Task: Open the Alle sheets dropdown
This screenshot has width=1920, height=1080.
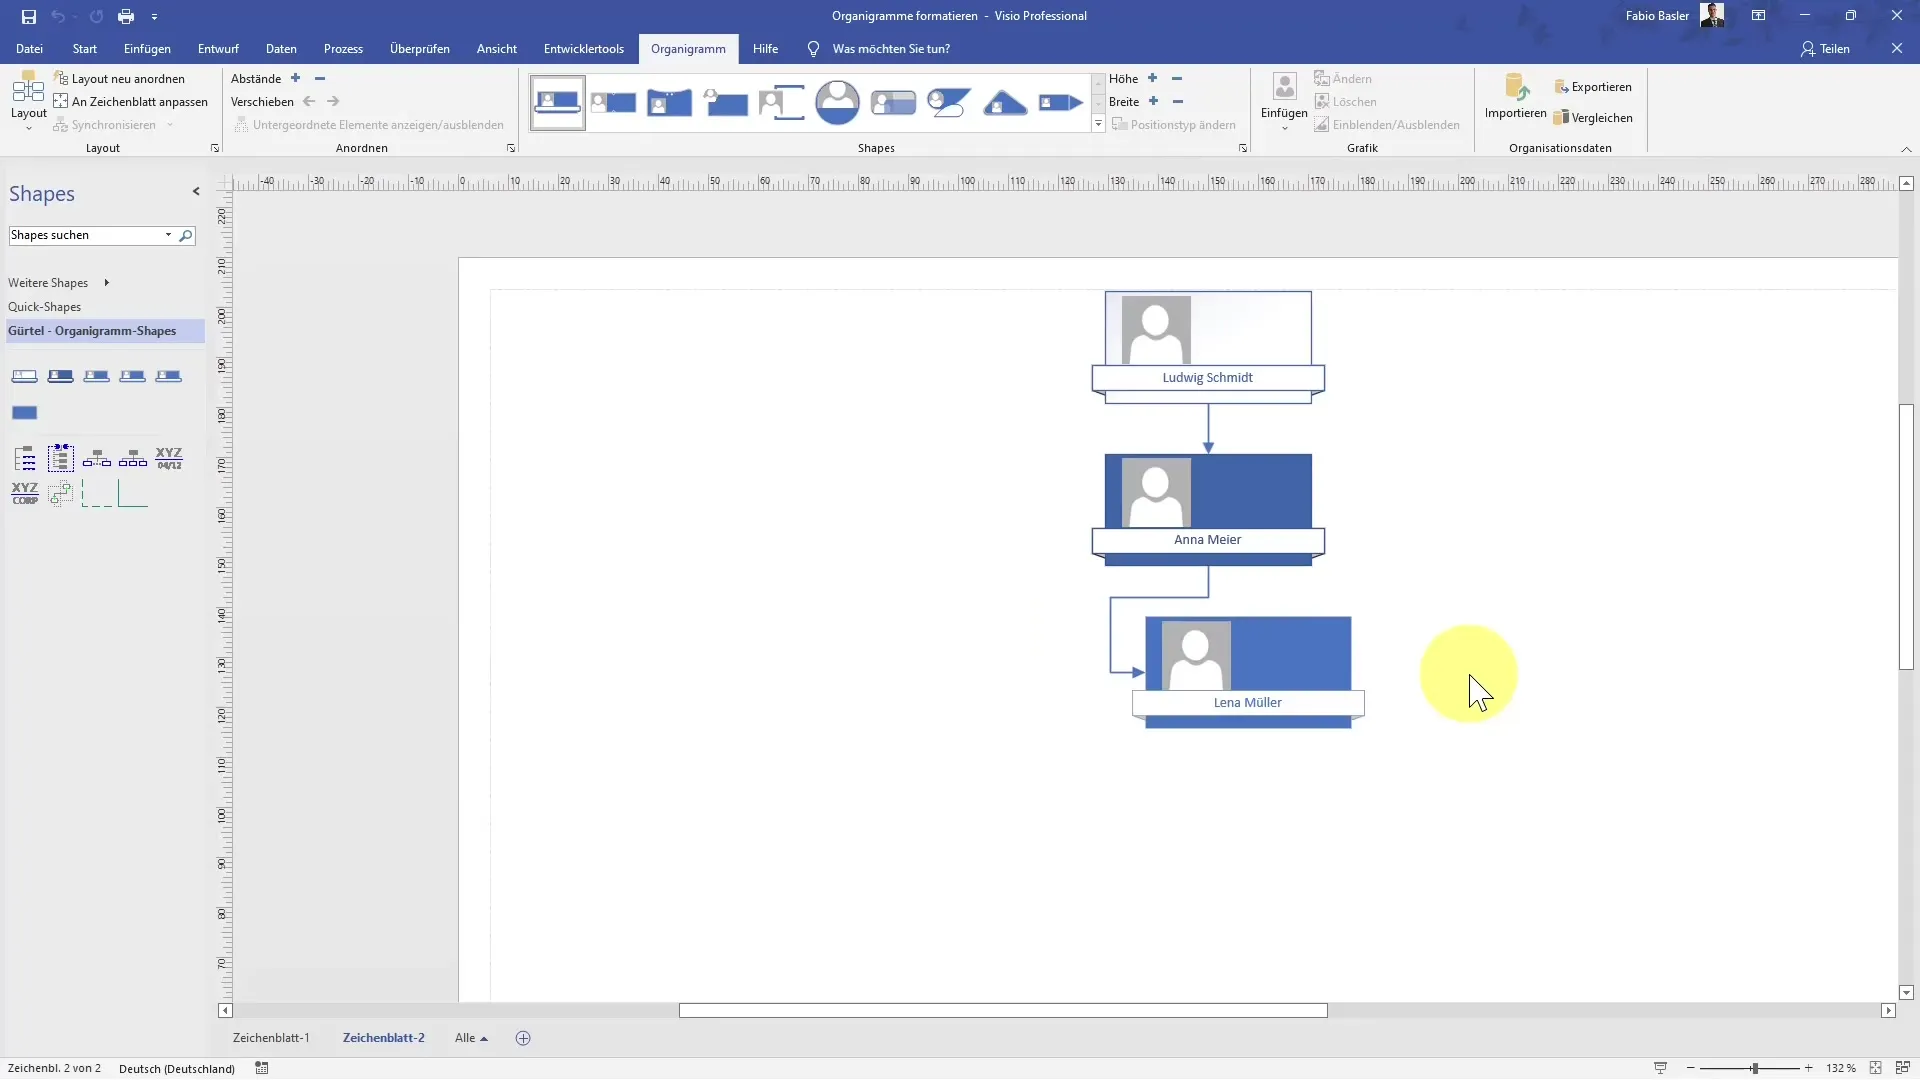Action: 471,1038
